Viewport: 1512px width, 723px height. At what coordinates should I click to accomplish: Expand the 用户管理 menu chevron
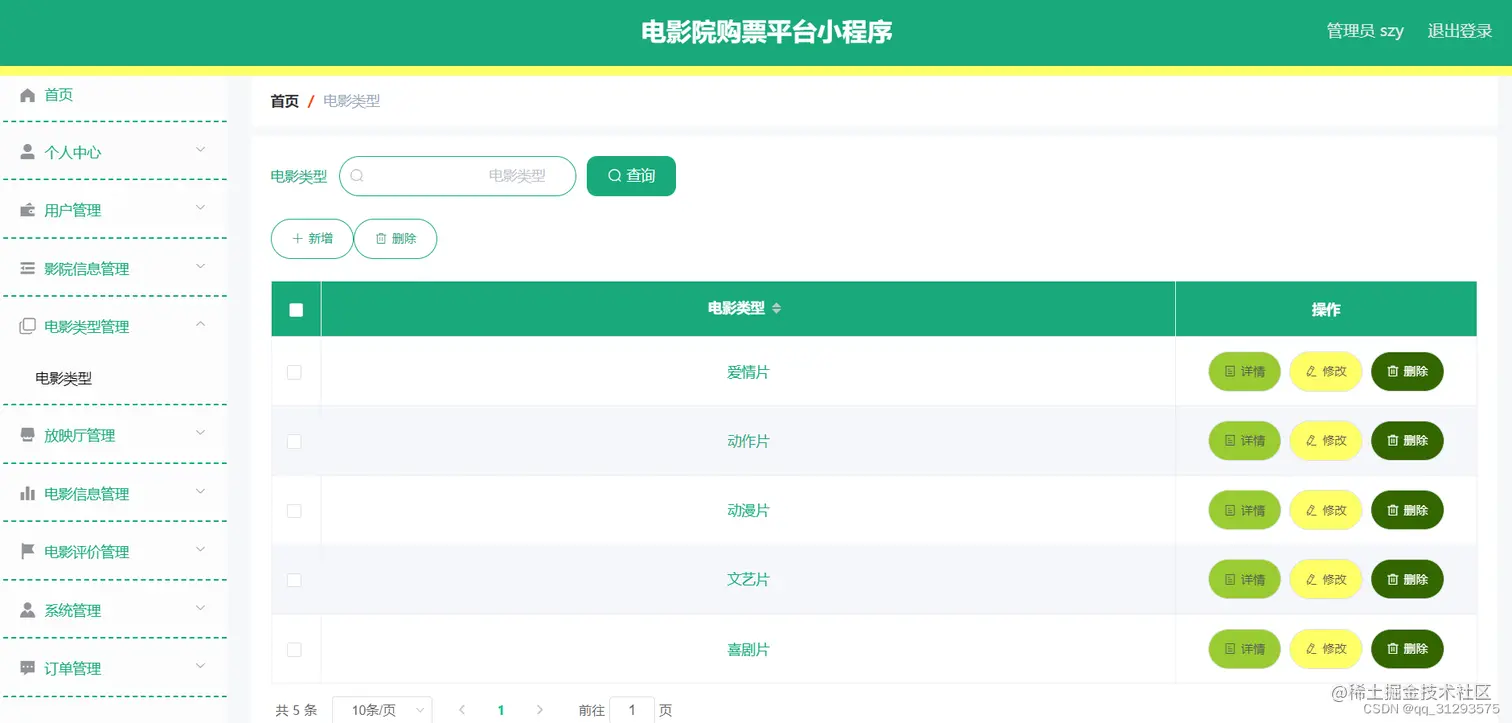200,208
